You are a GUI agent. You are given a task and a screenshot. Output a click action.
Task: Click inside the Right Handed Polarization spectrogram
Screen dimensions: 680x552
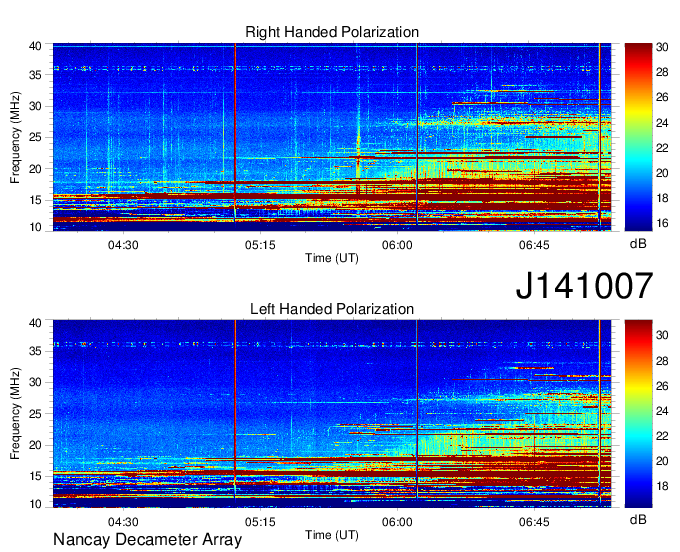(332, 137)
